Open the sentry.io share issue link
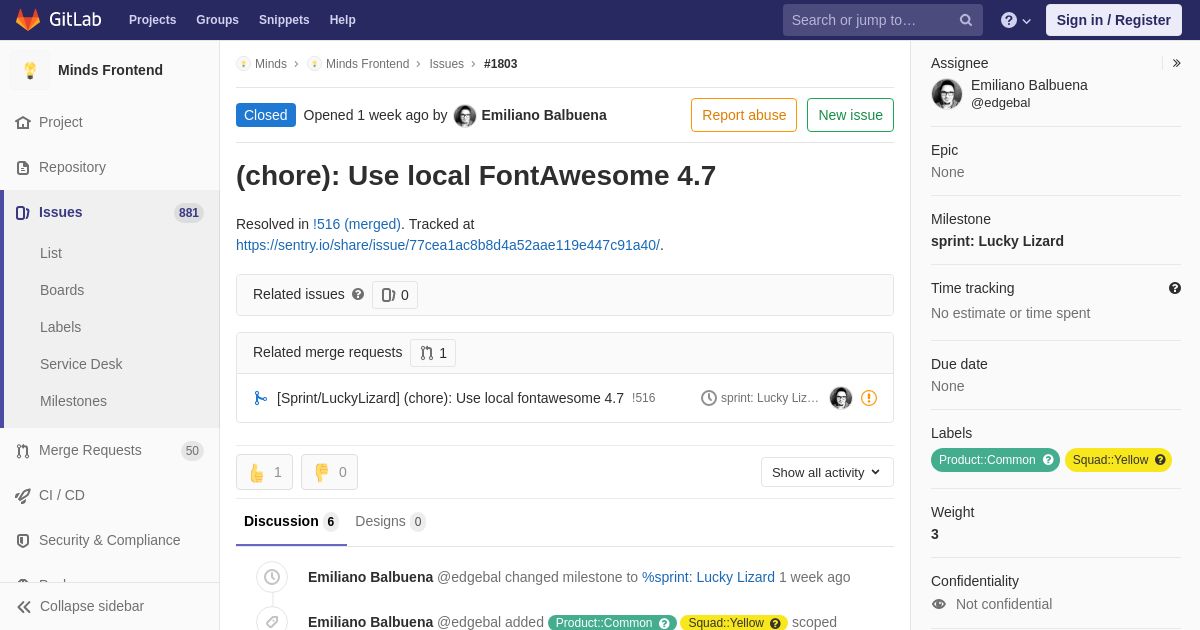The image size is (1200, 630). coord(448,245)
